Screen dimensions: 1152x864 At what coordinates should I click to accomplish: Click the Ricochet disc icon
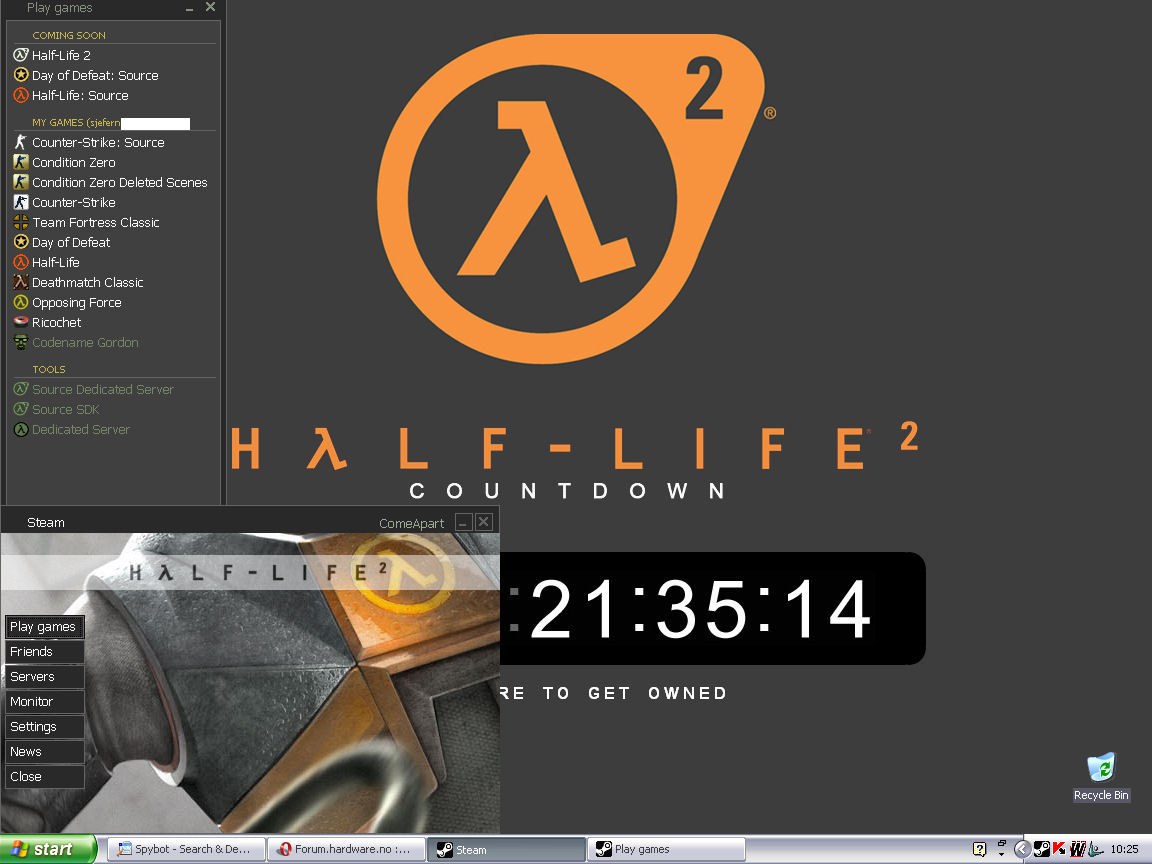click(21, 321)
